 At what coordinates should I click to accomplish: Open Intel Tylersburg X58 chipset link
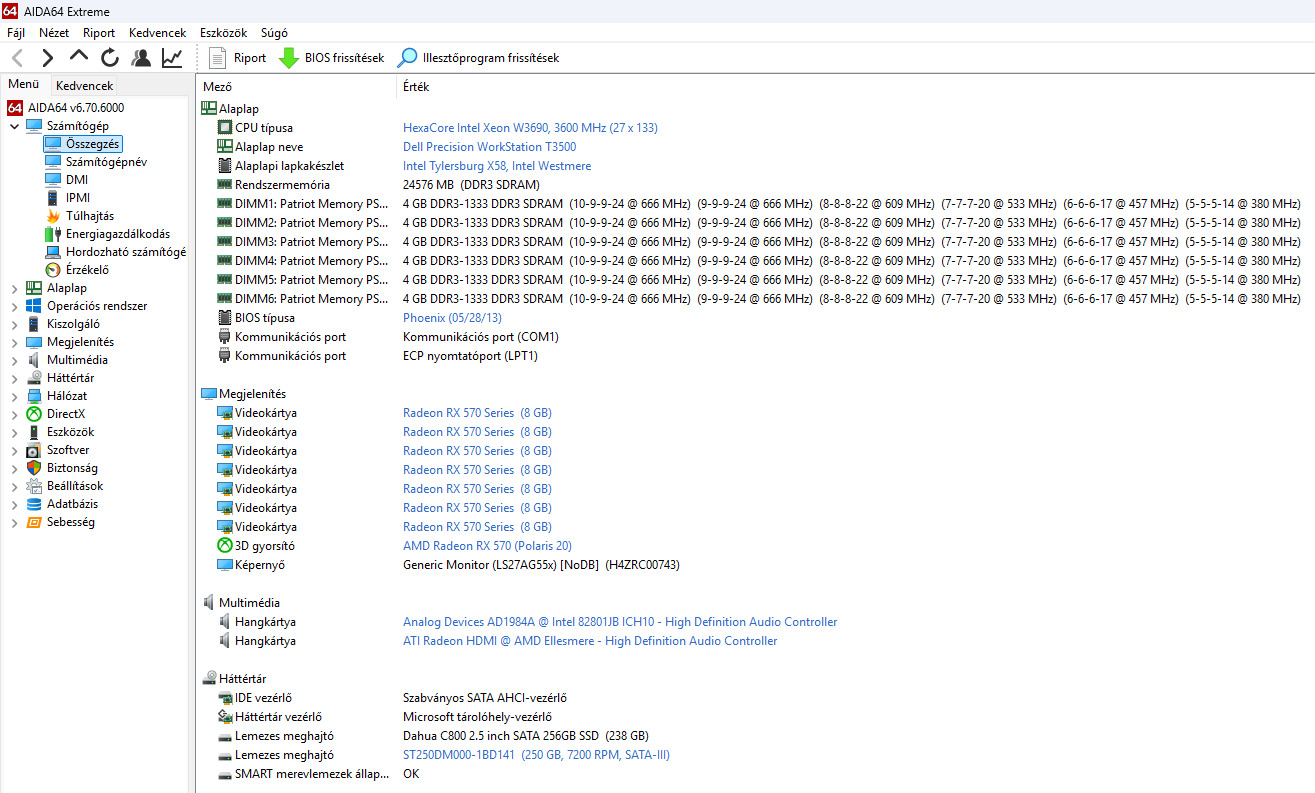[497, 166]
